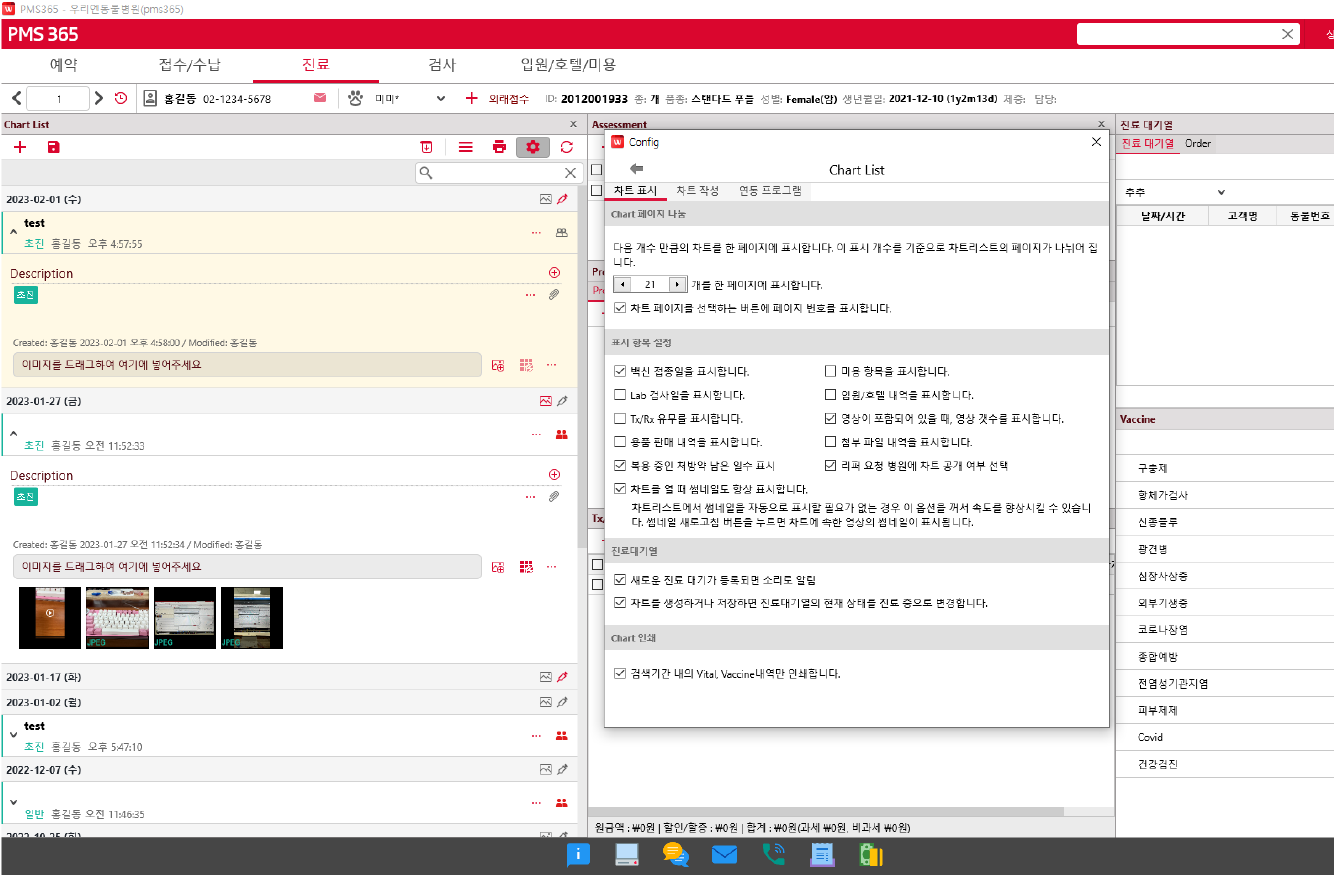Toggle '새로운 진료 대기가 등록되면 소리로 알림' checkbox
The image size is (1334, 875).
click(621, 580)
